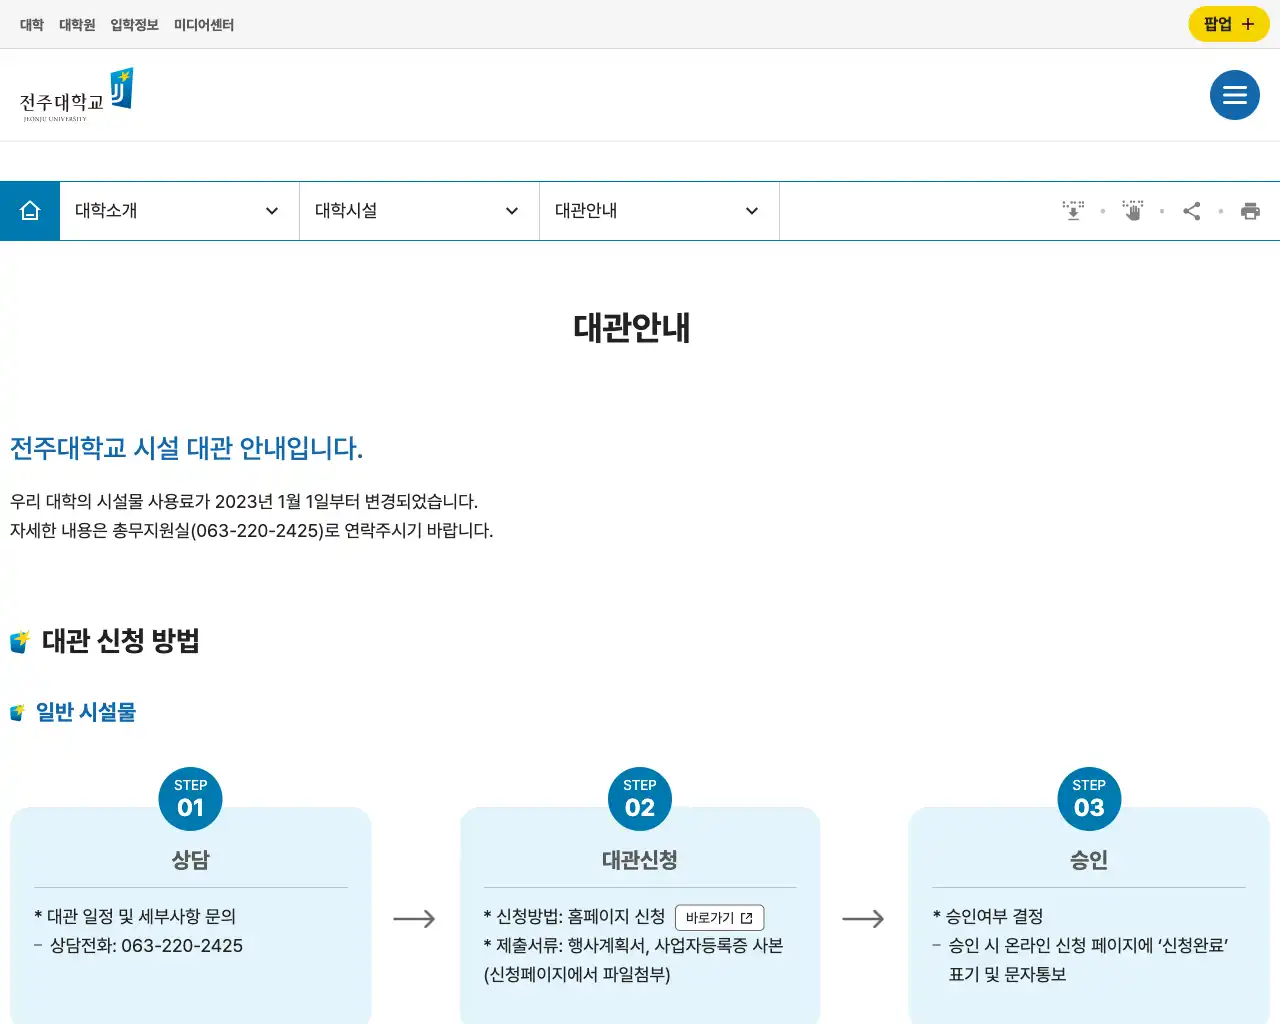Expand the 대관안내 breadcrumb dropdown

pos(659,211)
